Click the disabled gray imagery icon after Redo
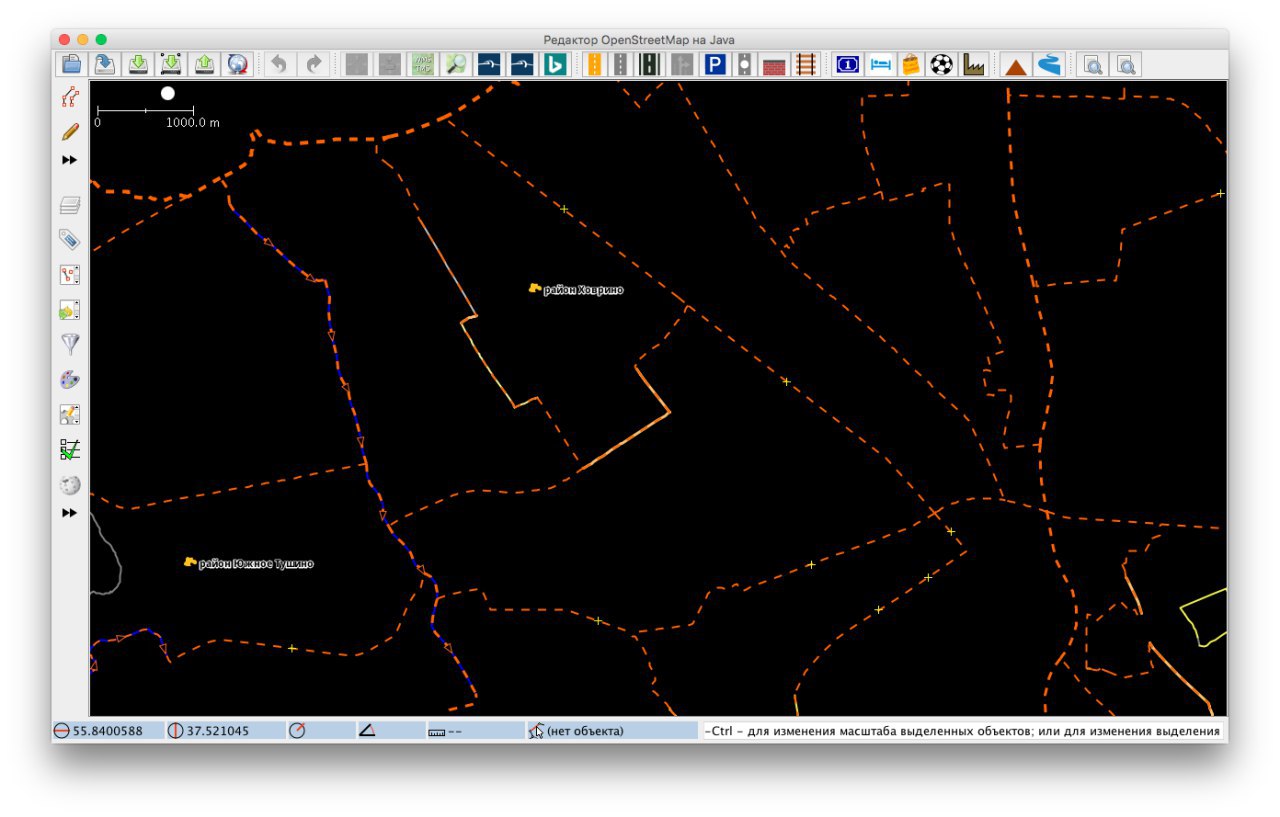Screen dimensions: 1280x817 click(356, 65)
